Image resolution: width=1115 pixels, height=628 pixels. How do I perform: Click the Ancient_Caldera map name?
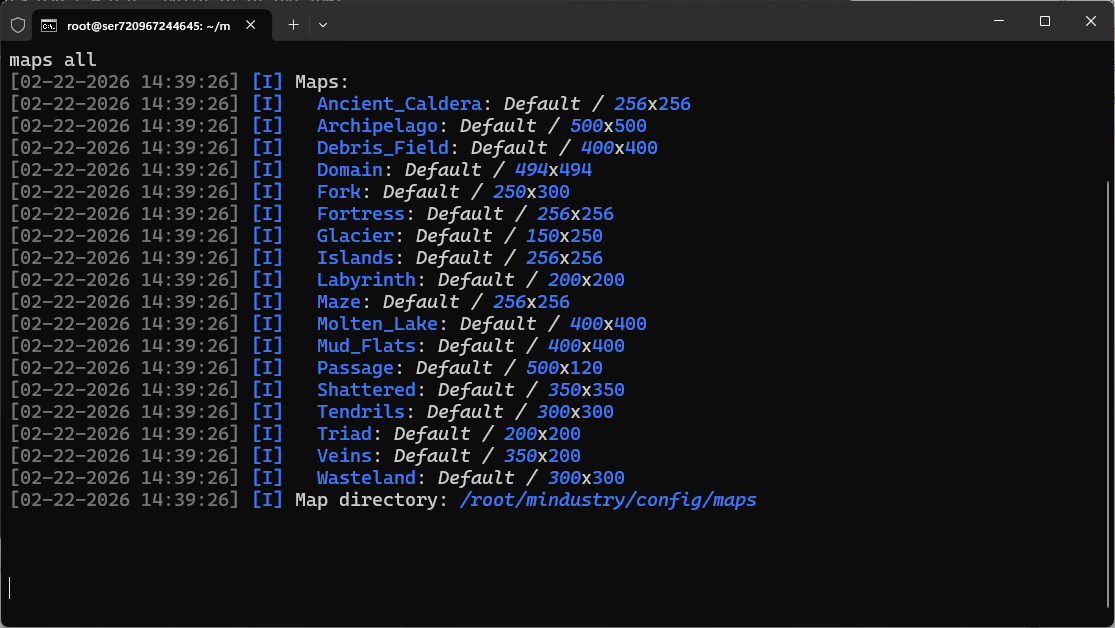tap(399, 104)
